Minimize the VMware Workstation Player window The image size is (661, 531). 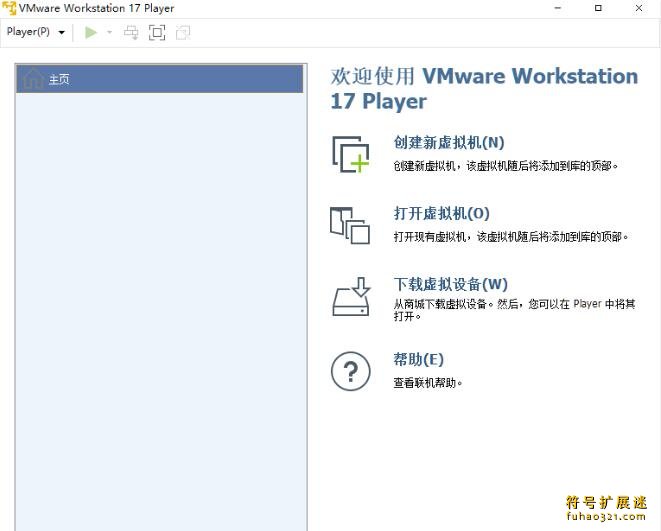(557, 8)
